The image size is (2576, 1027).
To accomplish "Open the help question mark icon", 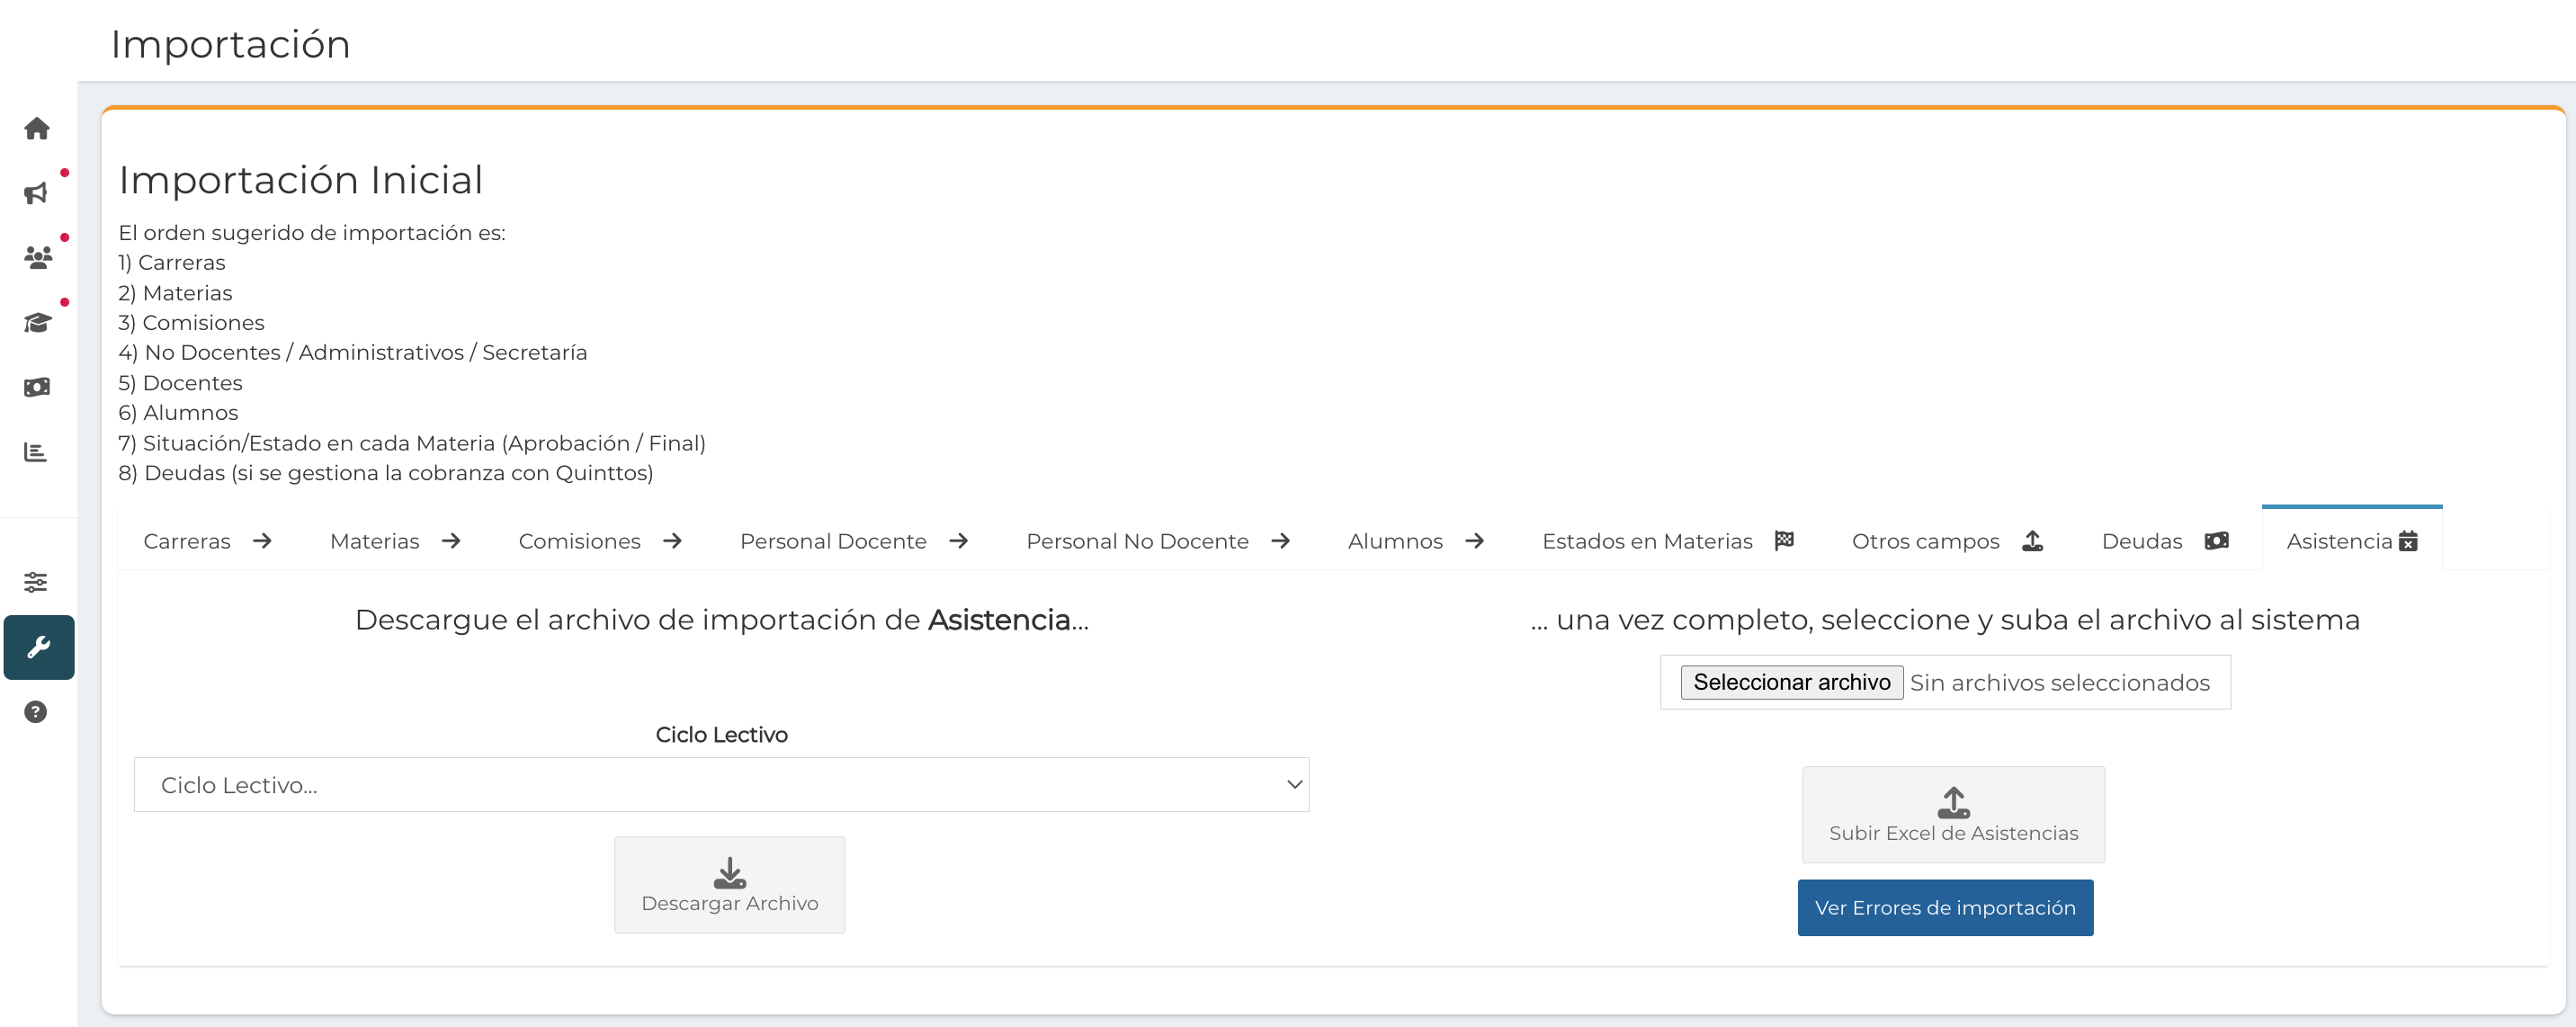I will click(37, 712).
